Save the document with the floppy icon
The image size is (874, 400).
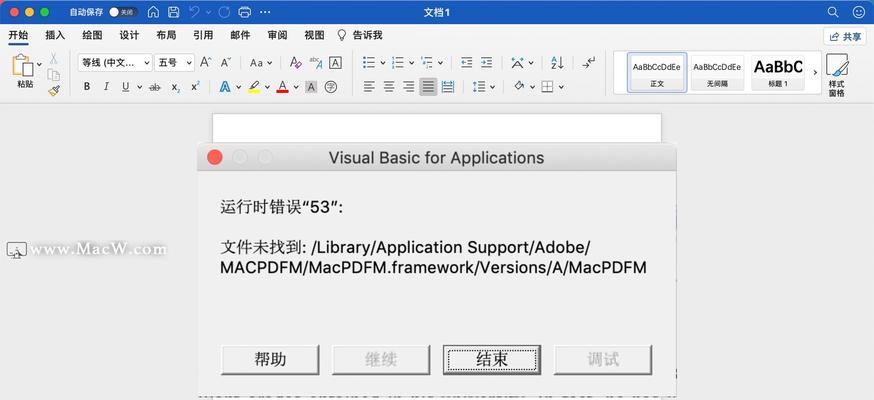click(173, 12)
